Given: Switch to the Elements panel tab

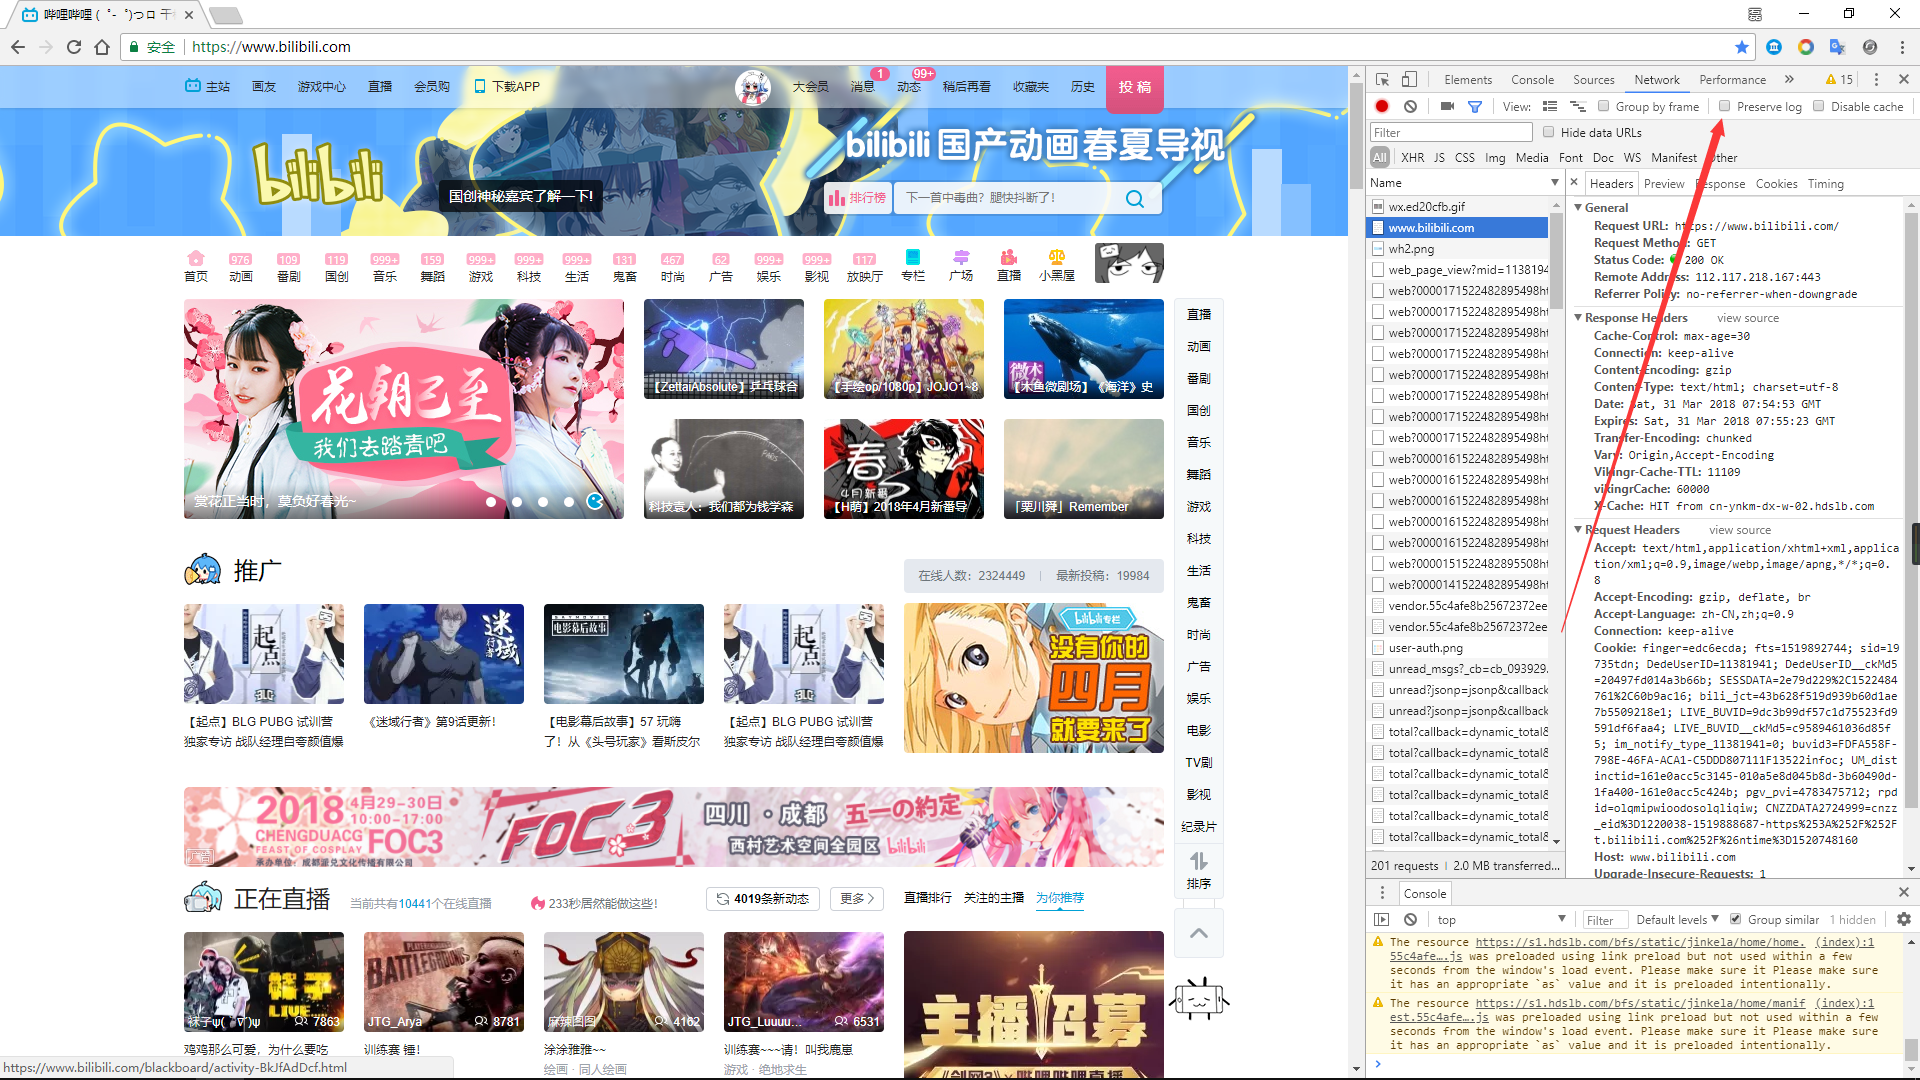Looking at the screenshot, I should (1467, 80).
